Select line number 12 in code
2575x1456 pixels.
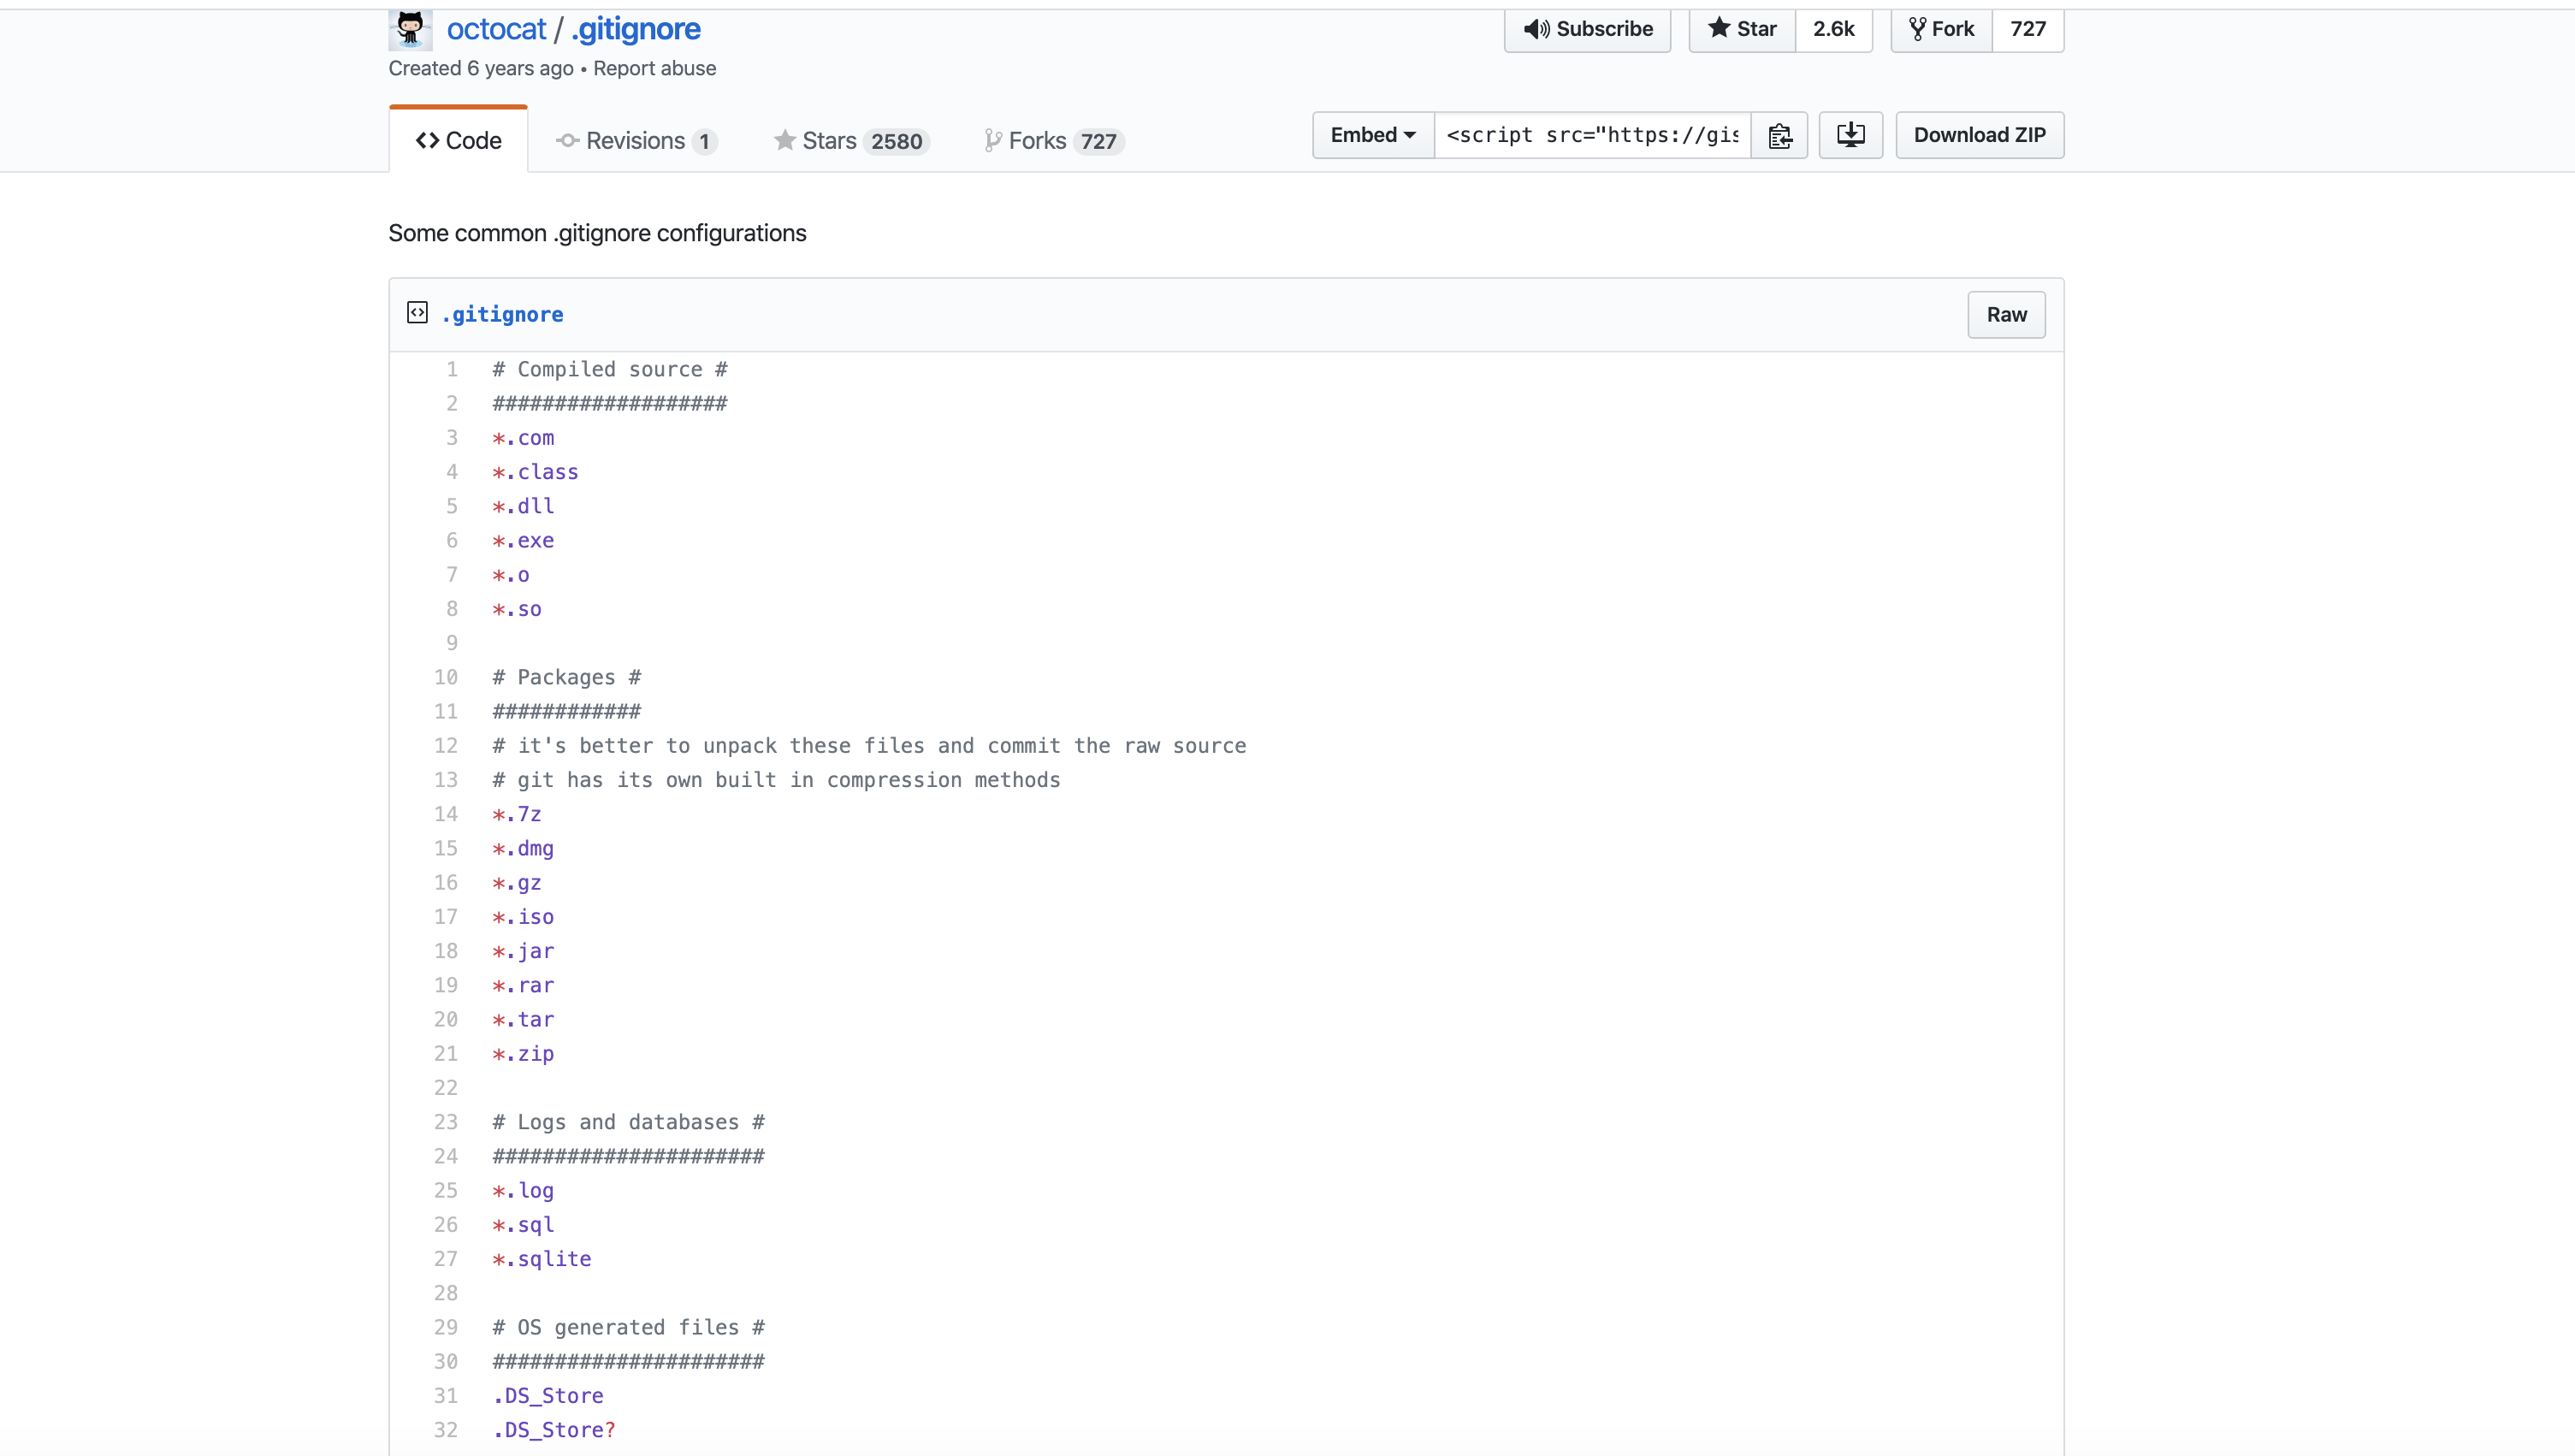coord(446,746)
